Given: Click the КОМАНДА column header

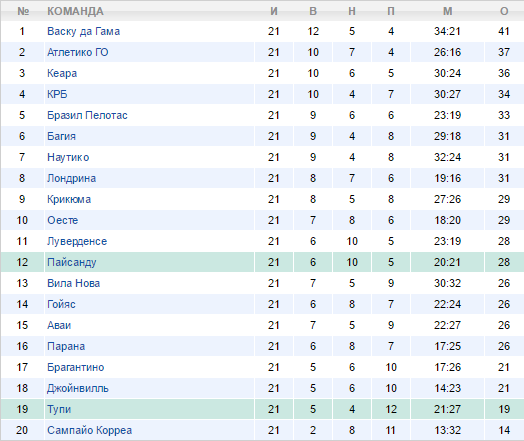Looking at the screenshot, I should 75,11.
